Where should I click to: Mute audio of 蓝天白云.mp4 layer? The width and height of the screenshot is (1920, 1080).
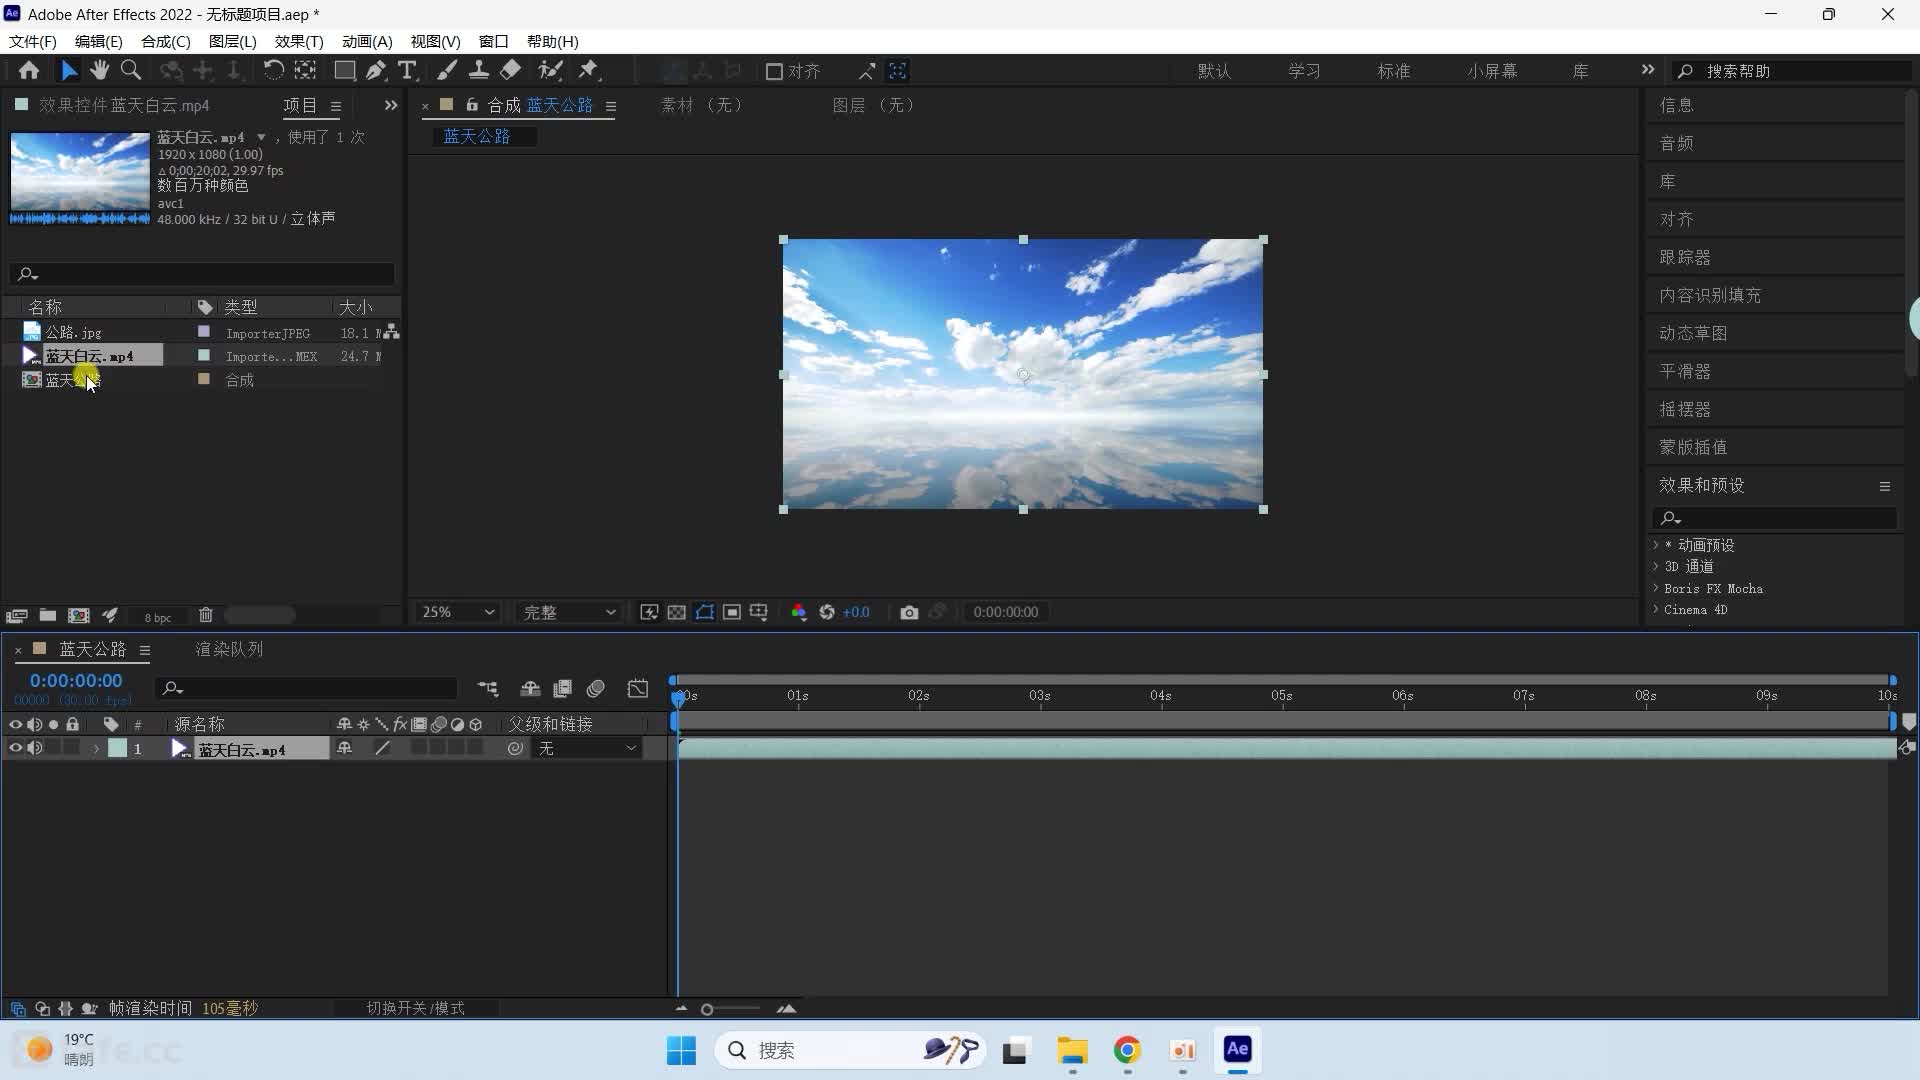35,748
